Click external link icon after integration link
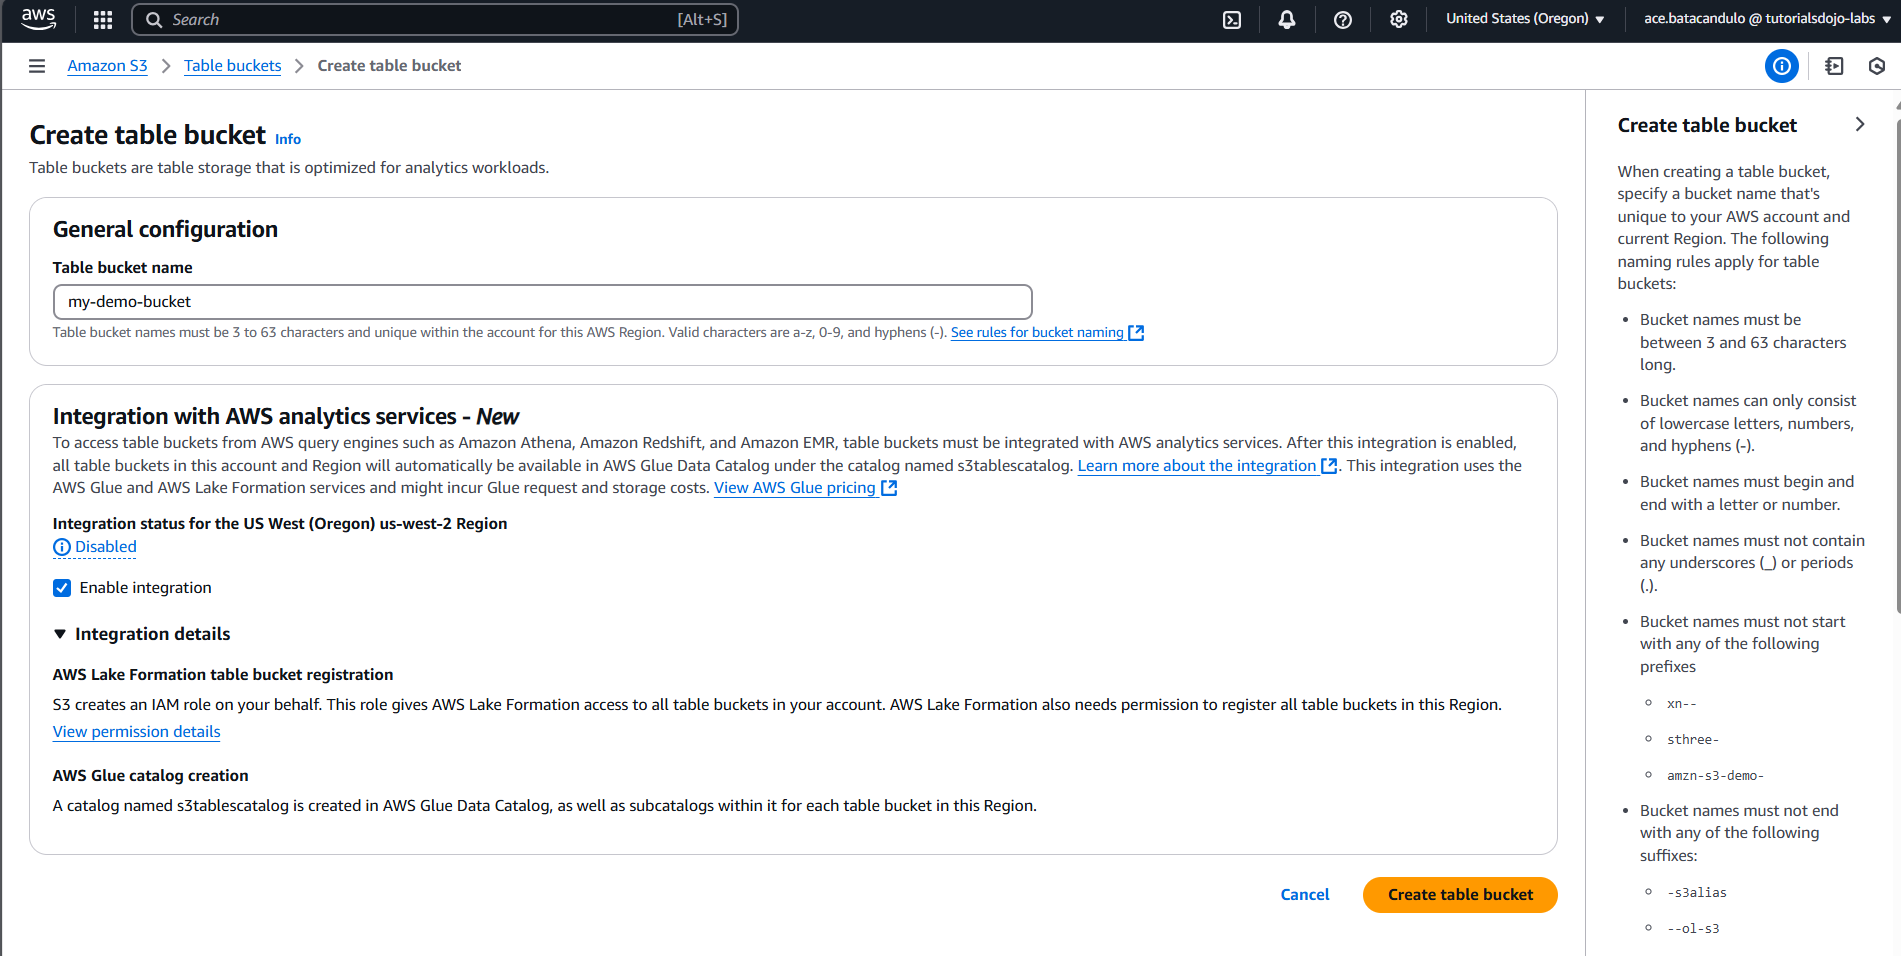 pos(1329,466)
